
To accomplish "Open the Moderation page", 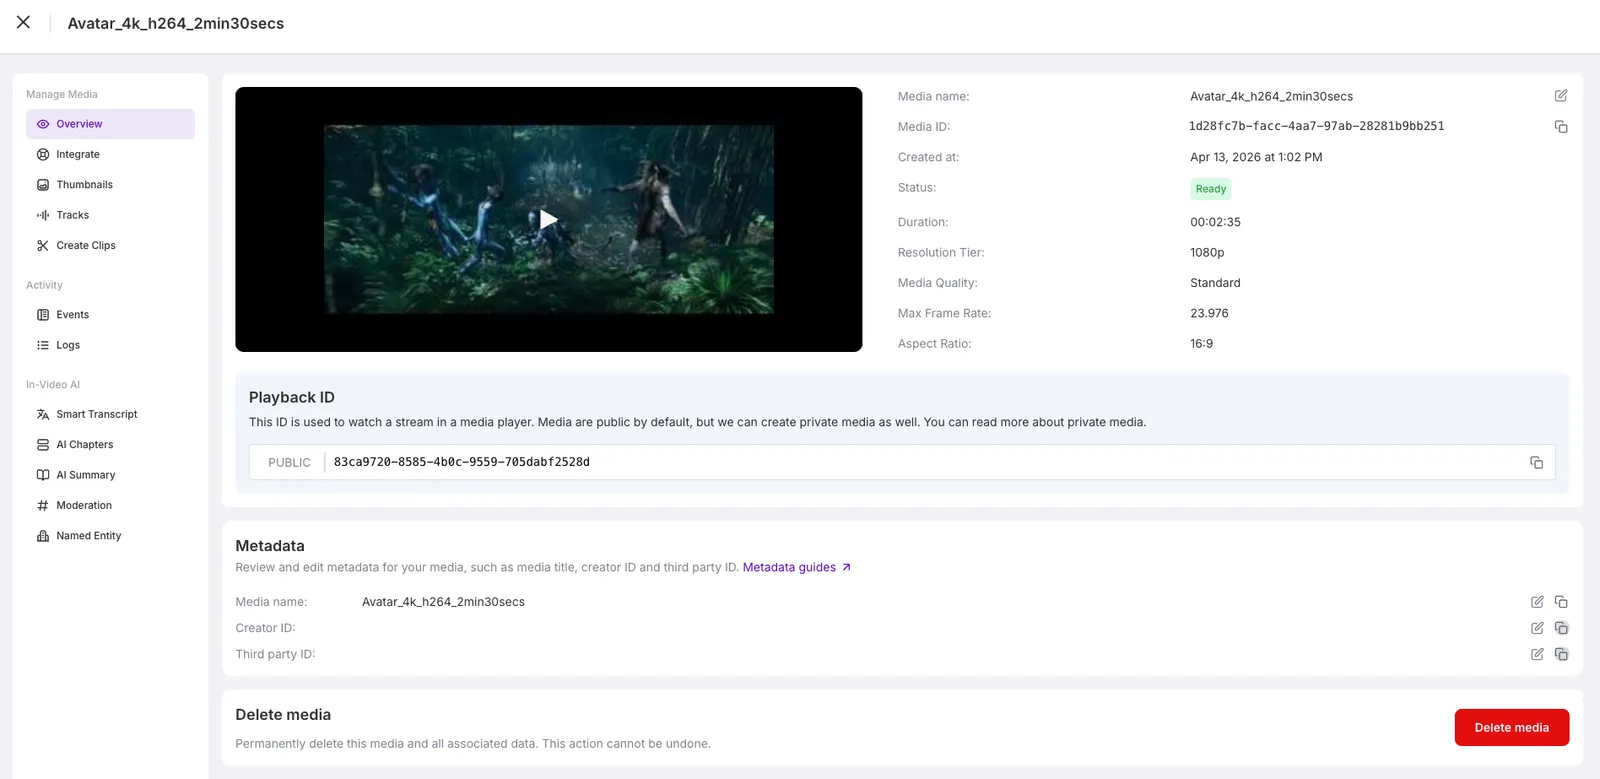I will [110, 505].
